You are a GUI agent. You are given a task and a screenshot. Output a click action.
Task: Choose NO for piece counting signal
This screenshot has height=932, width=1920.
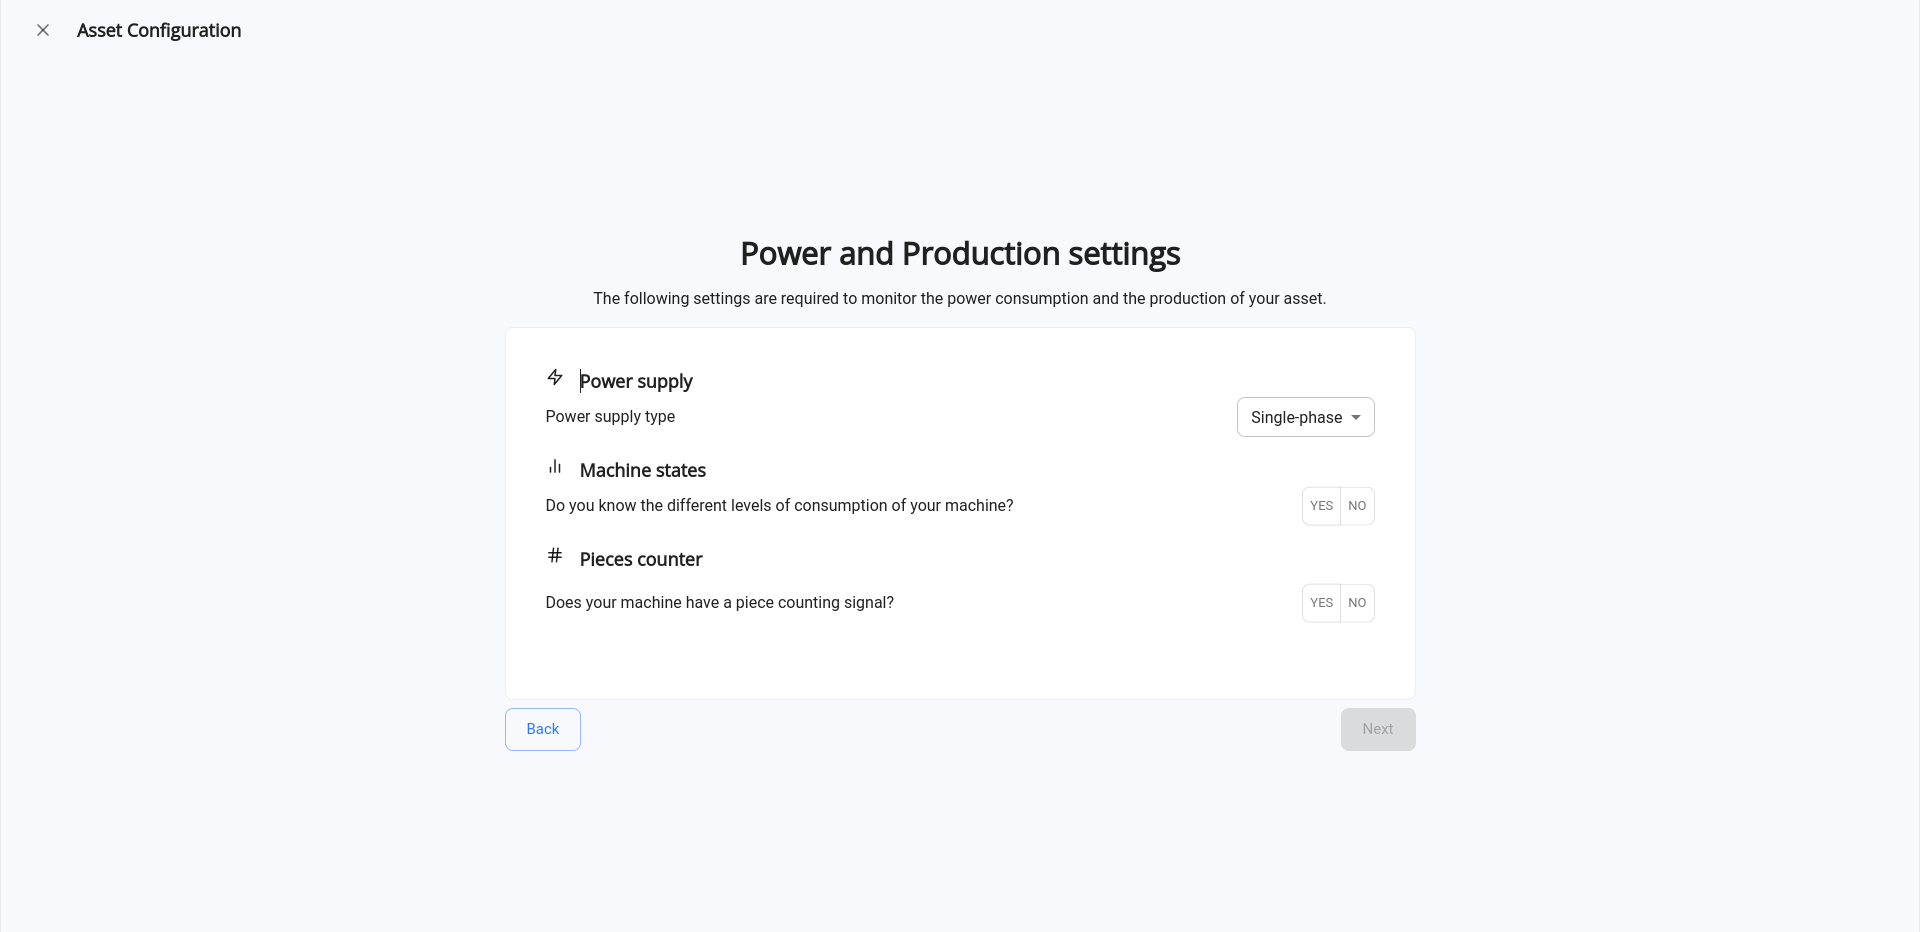pyautogui.click(x=1357, y=603)
